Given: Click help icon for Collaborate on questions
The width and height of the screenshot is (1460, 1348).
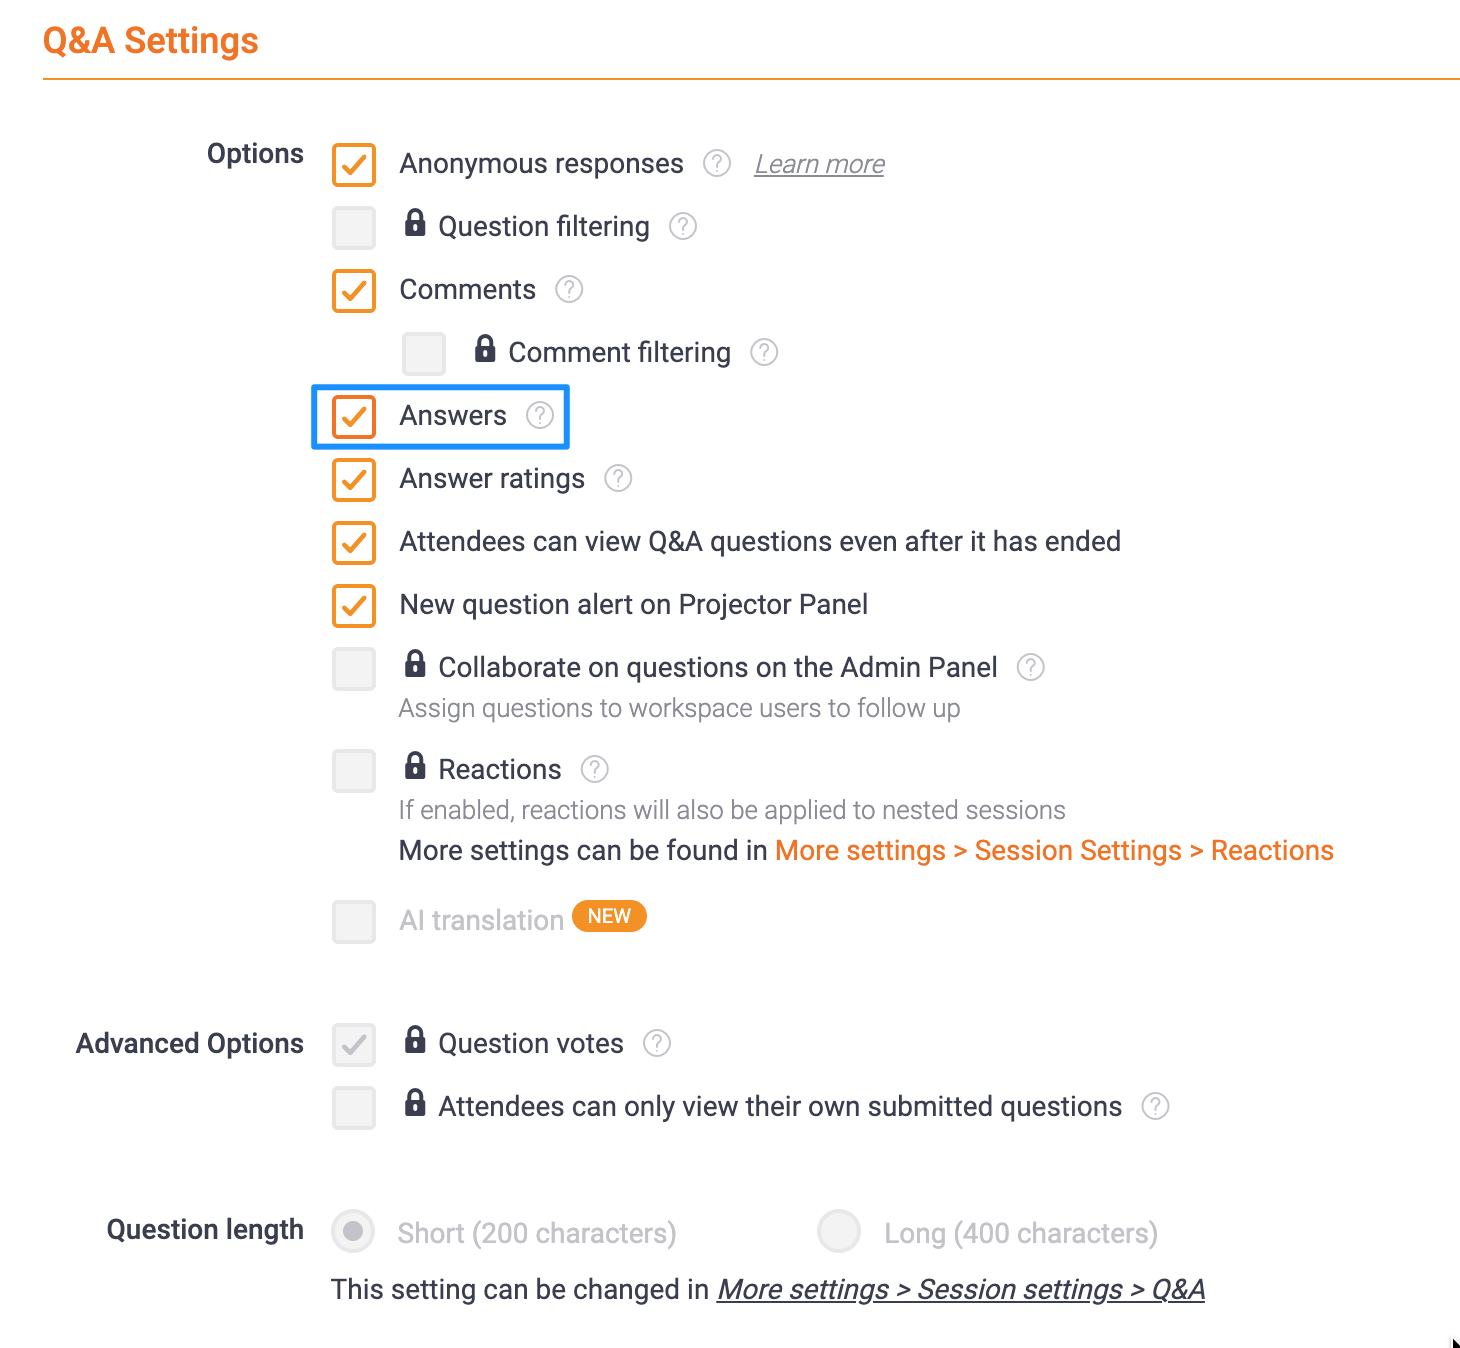Looking at the screenshot, I should click(1030, 667).
